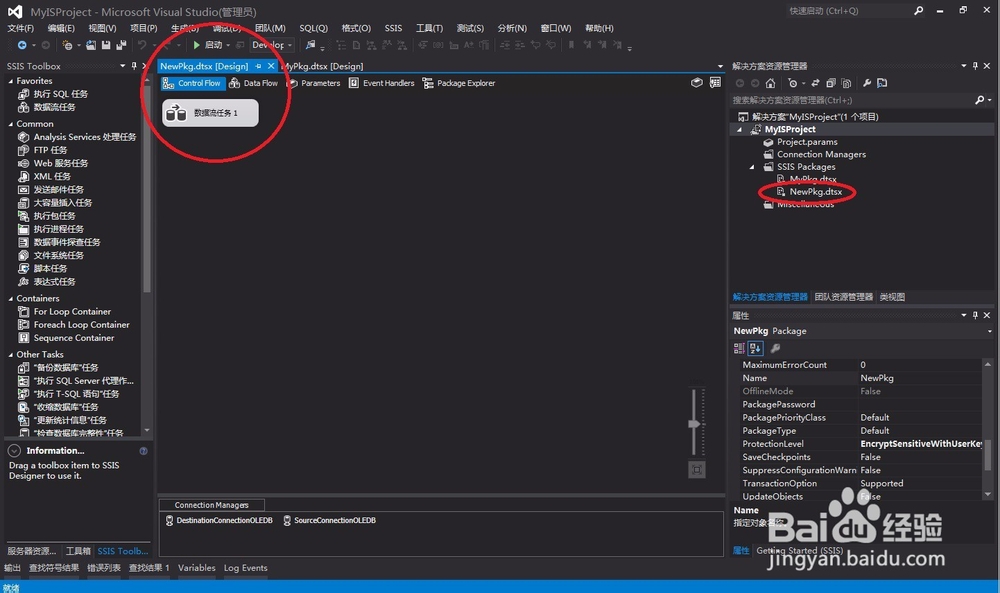Open the Development configuration dropdown
The width and height of the screenshot is (1000, 593).
click(x=272, y=45)
